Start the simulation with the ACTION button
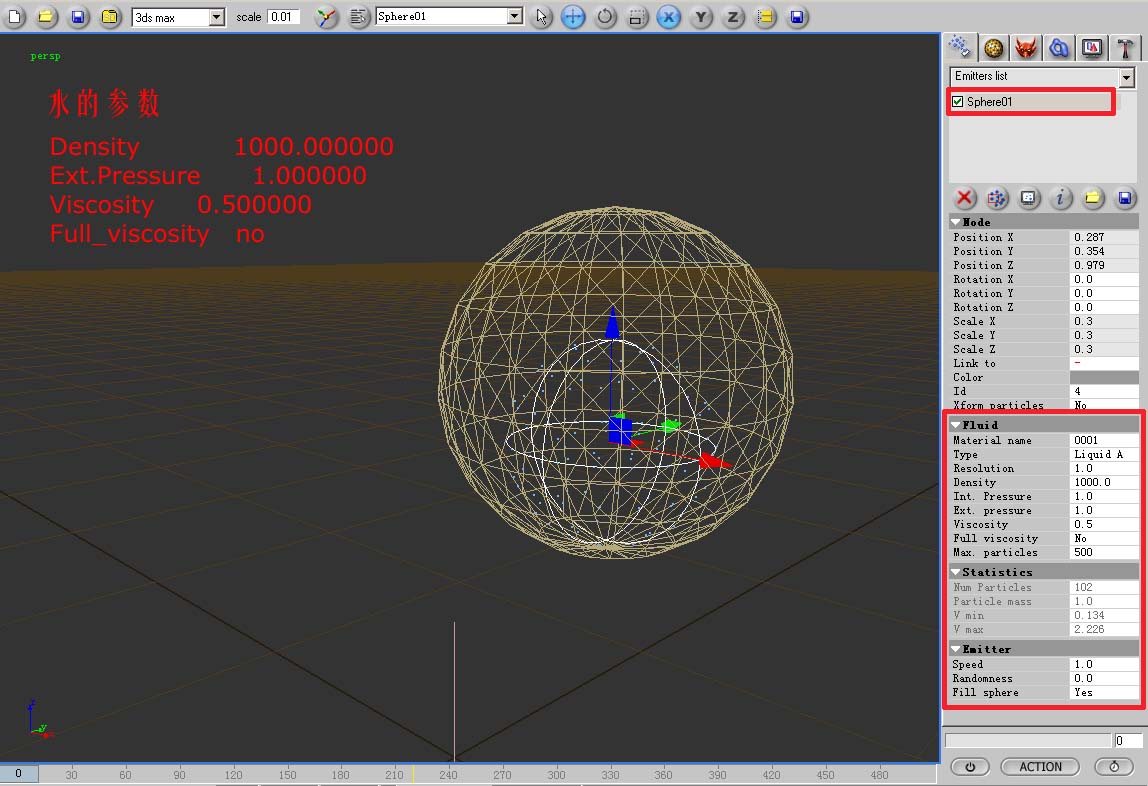The width and height of the screenshot is (1148, 786). tap(1040, 766)
